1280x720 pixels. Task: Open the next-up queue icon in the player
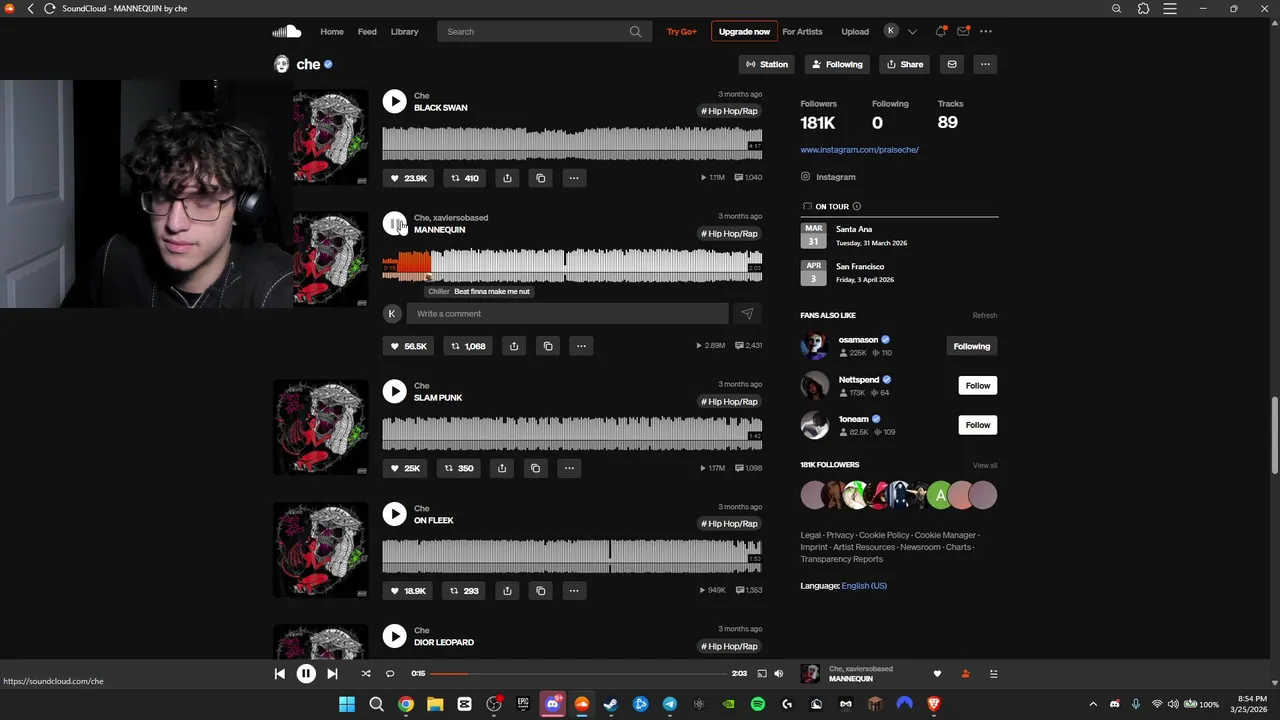pos(993,674)
